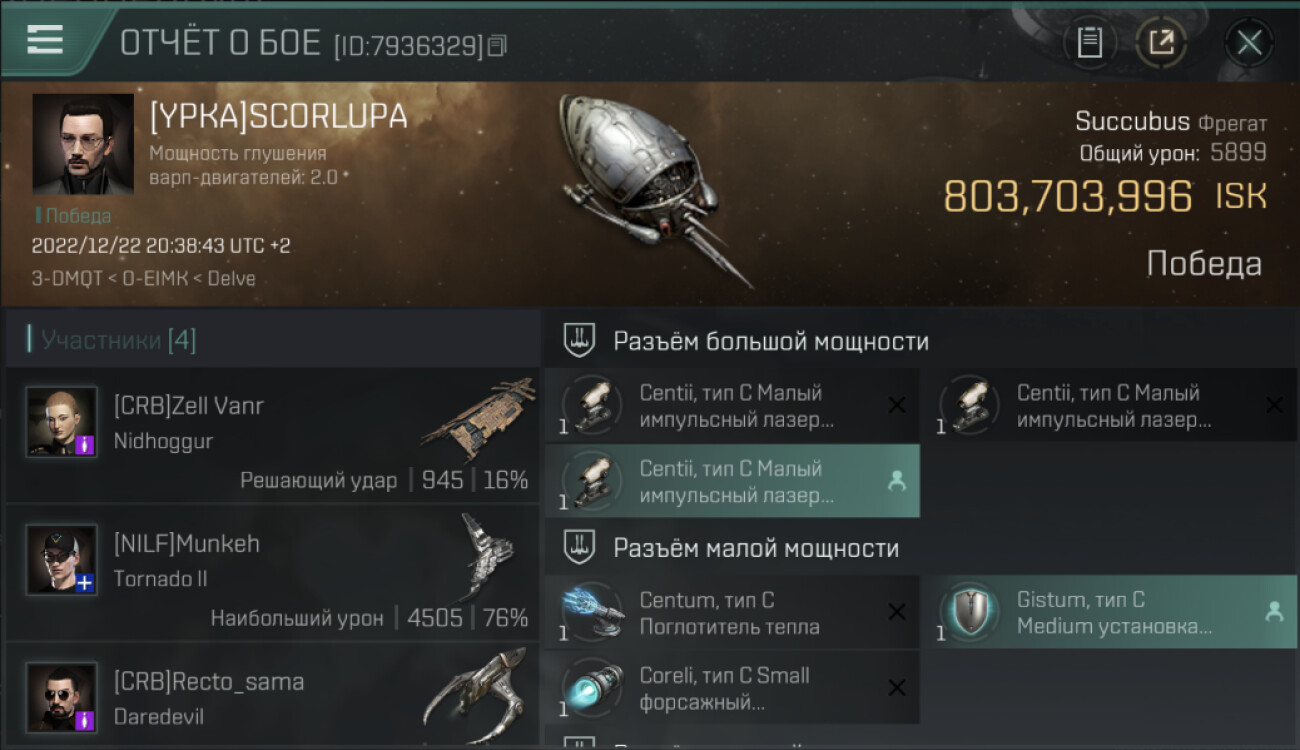Toggle the pilot marker on highlighted Centii laser
This screenshot has height=750, width=1300.
tap(897, 481)
